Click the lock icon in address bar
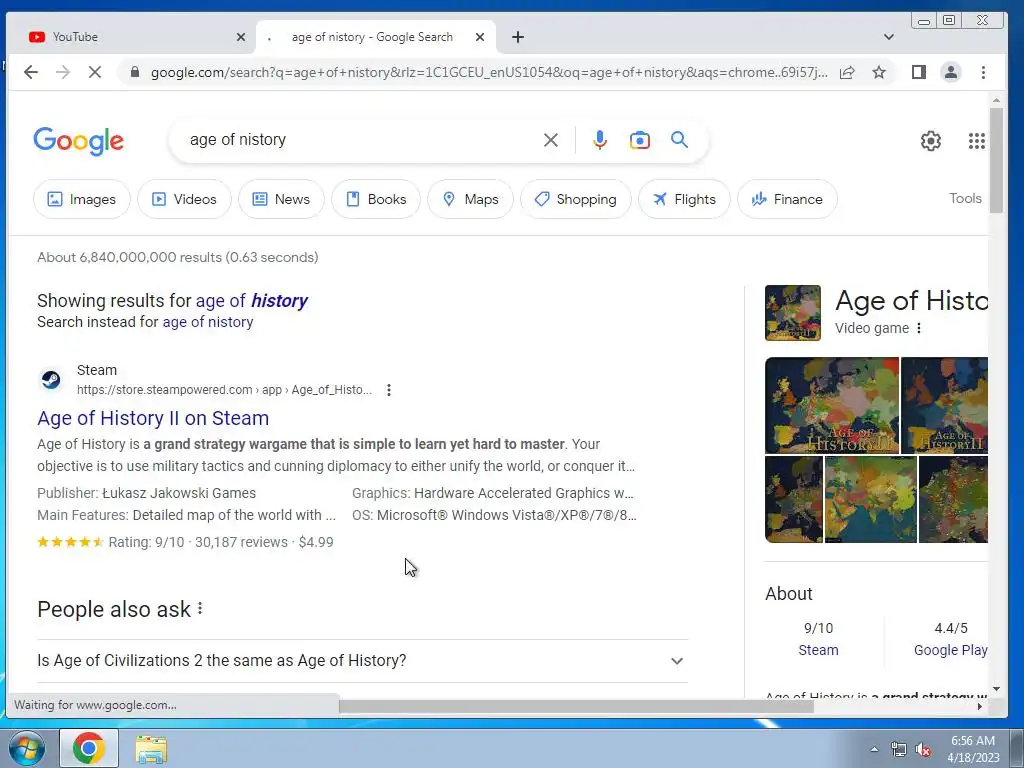Viewport: 1024px width, 768px height. click(135, 72)
